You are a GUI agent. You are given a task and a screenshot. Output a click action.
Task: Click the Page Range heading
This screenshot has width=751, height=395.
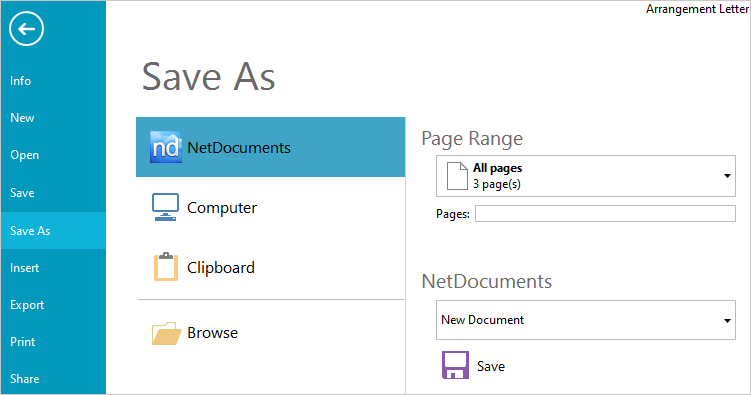click(x=472, y=139)
